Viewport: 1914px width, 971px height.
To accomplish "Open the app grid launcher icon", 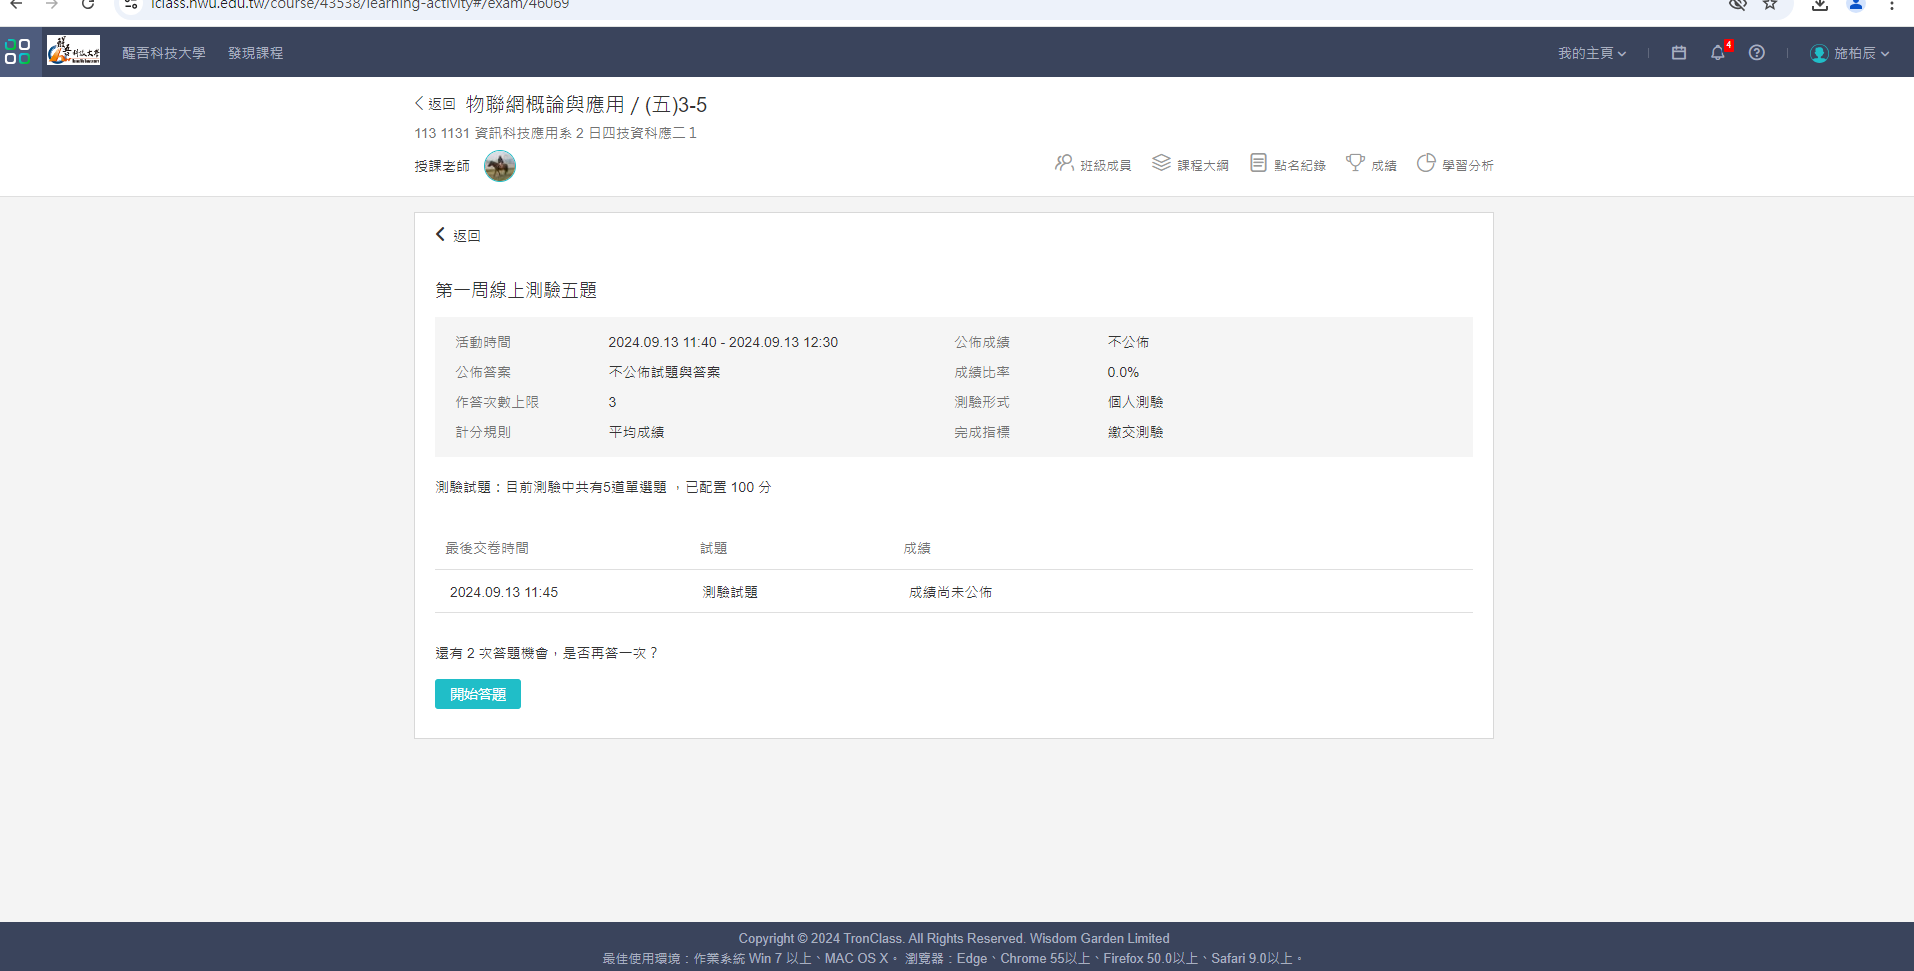I will tap(17, 52).
